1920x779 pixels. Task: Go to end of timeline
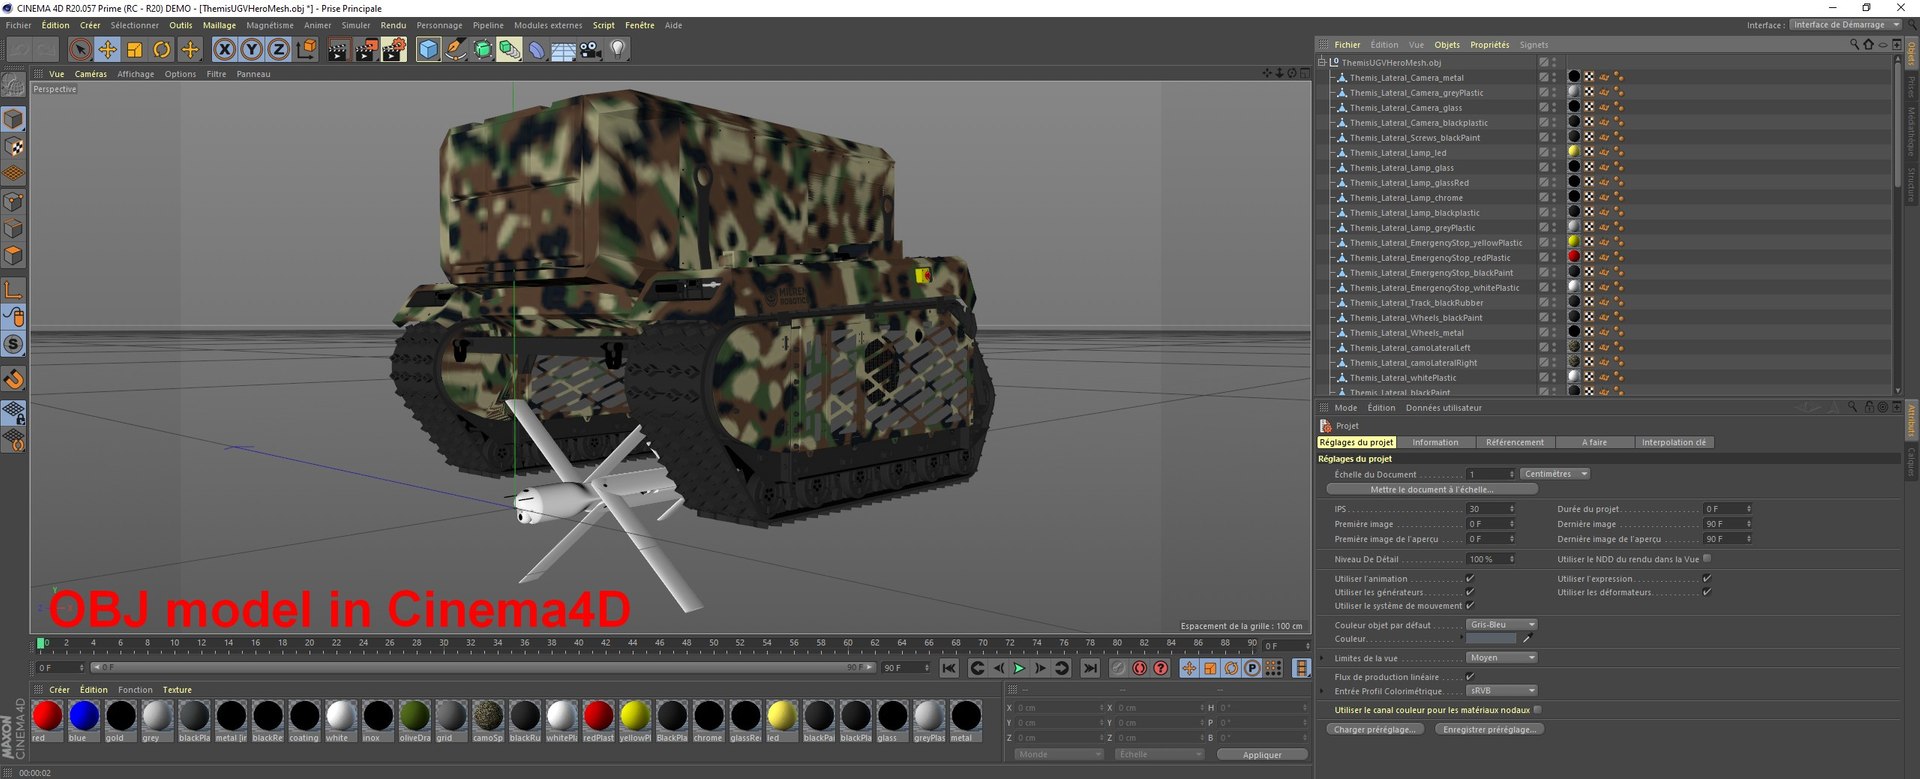(x=1091, y=668)
